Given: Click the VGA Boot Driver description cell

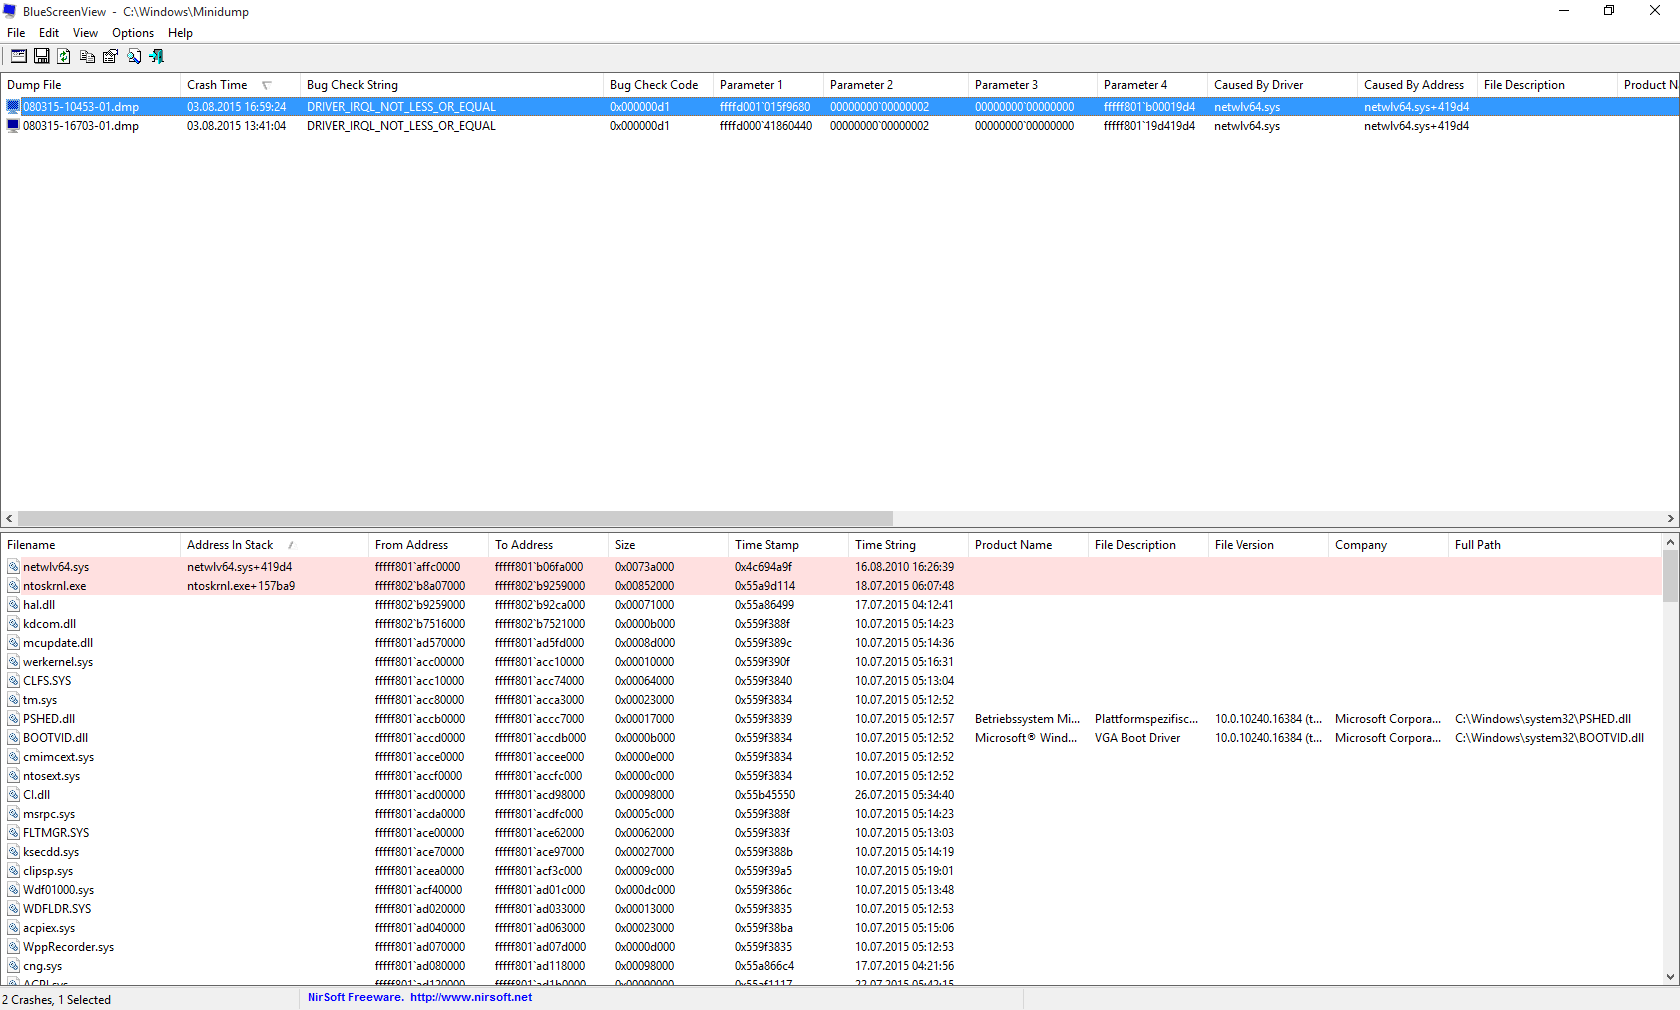Looking at the screenshot, I should 1138,738.
